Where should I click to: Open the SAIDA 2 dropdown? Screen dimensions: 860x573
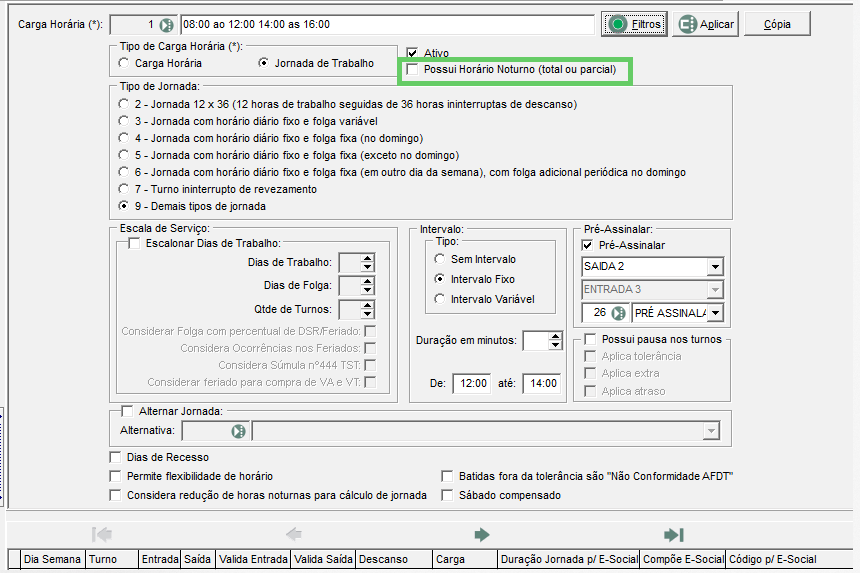715,267
